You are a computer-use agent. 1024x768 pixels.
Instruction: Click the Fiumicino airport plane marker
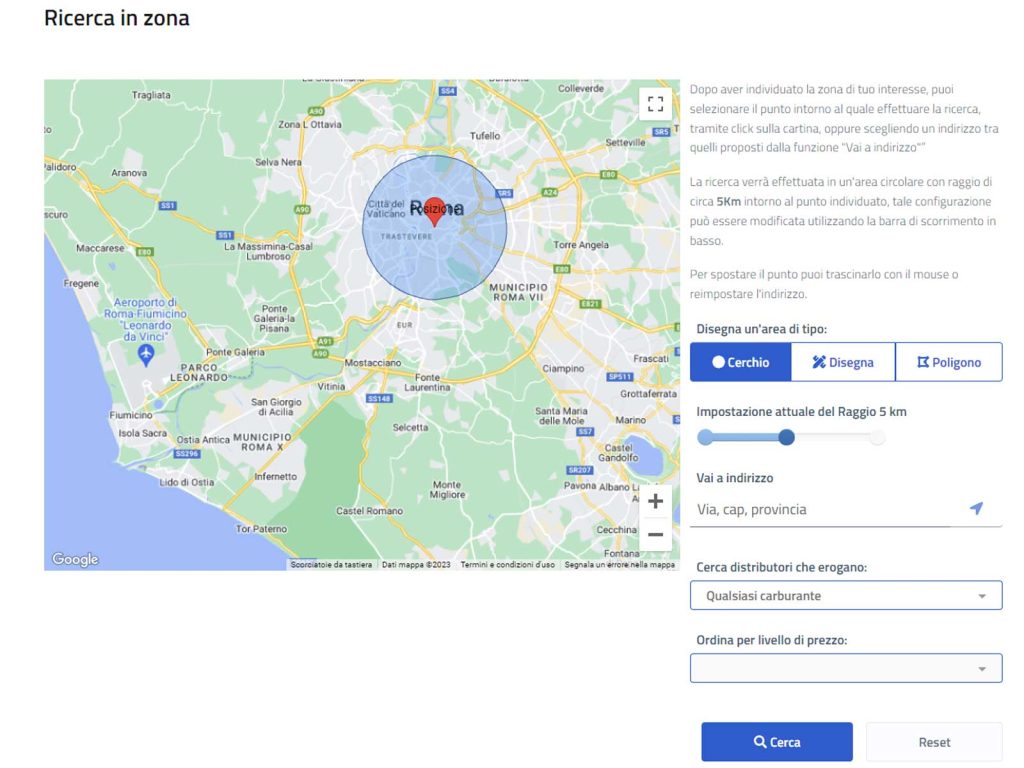tap(146, 354)
